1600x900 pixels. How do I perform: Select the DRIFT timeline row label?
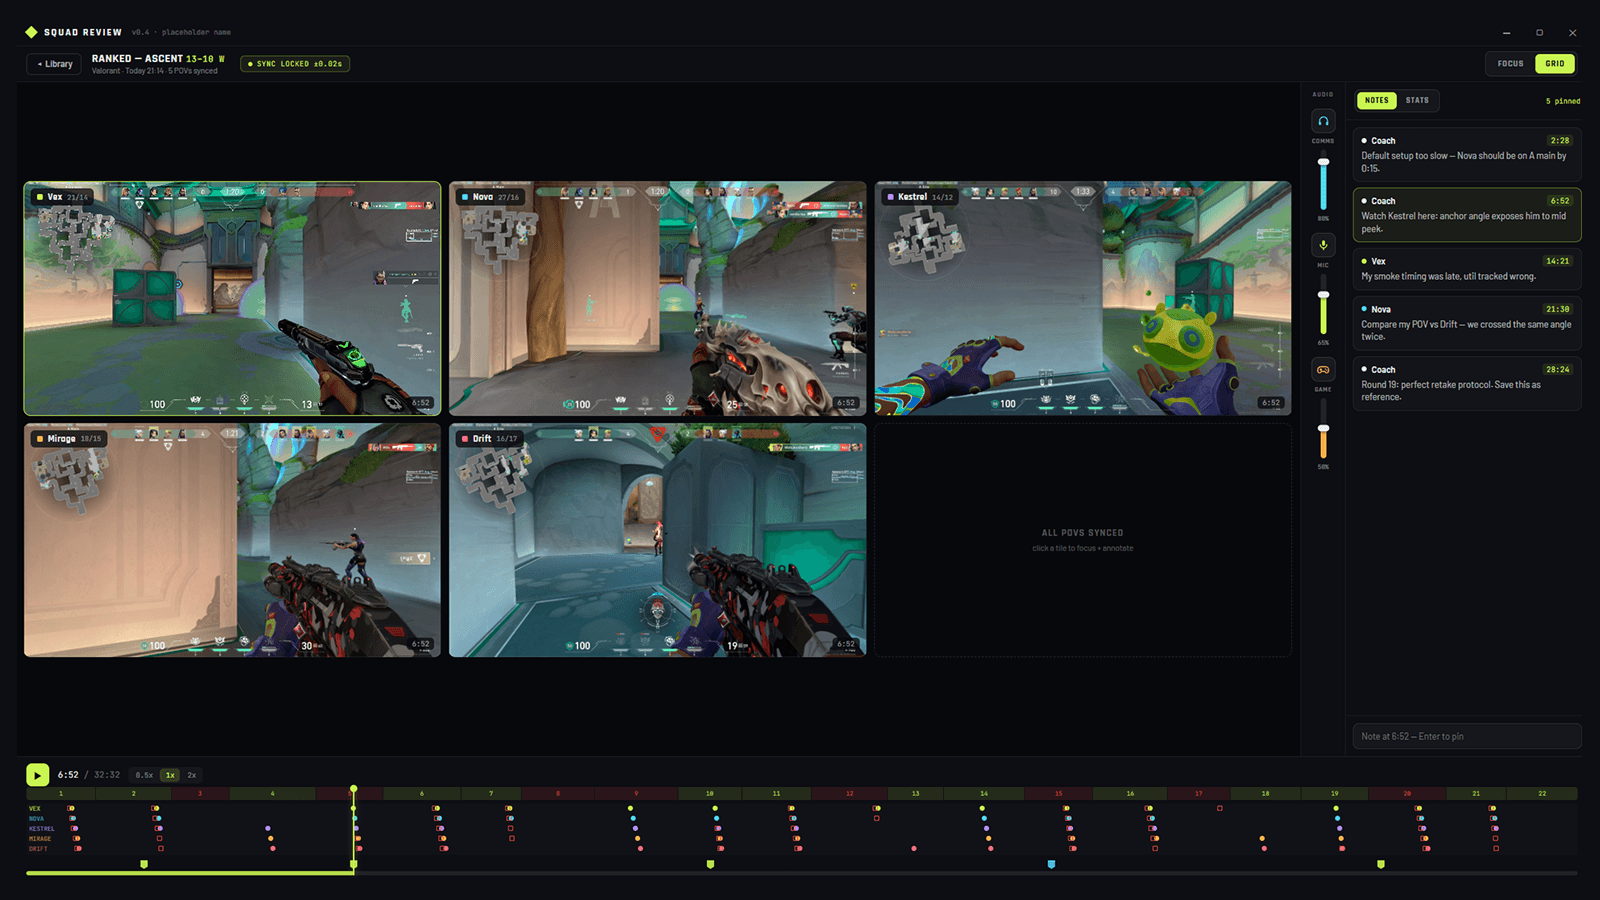(38, 848)
